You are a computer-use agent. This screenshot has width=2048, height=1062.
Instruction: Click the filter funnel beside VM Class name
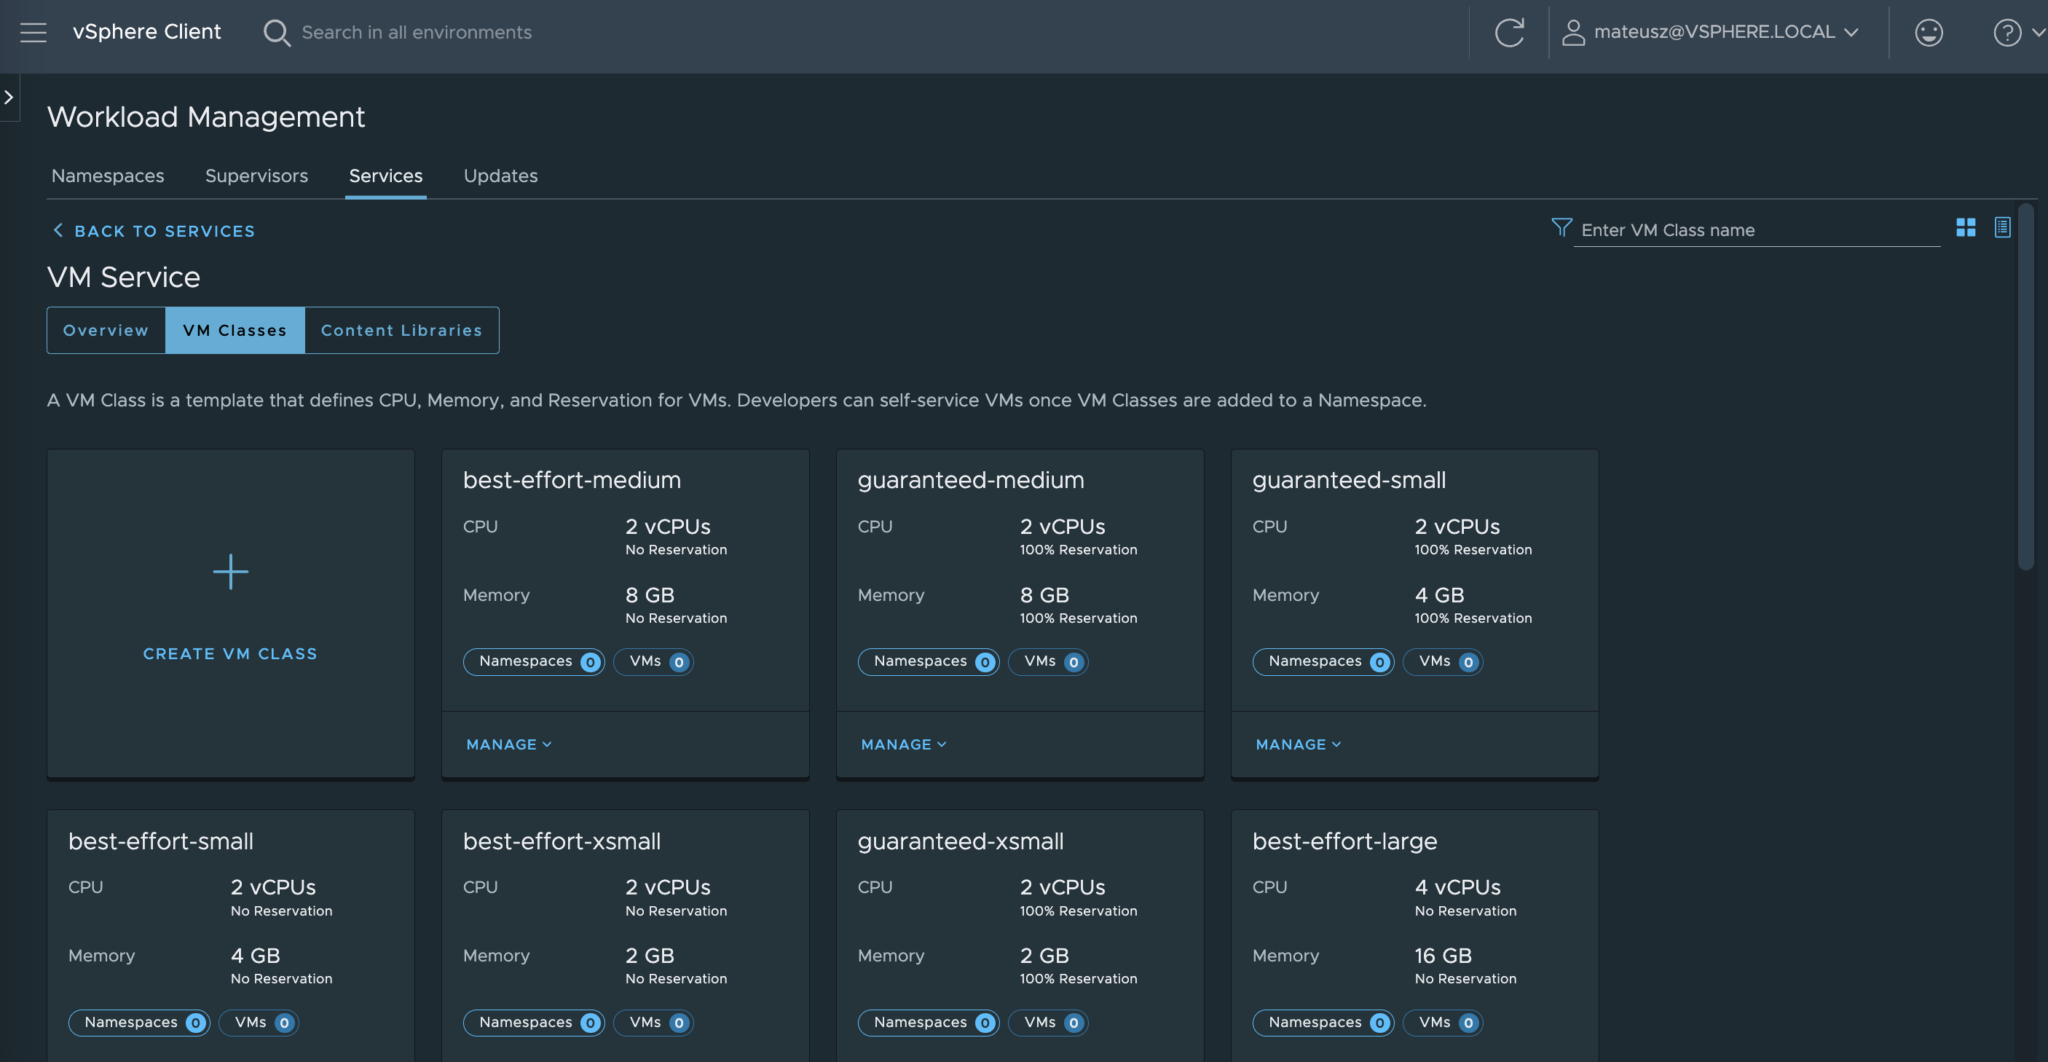click(1560, 228)
